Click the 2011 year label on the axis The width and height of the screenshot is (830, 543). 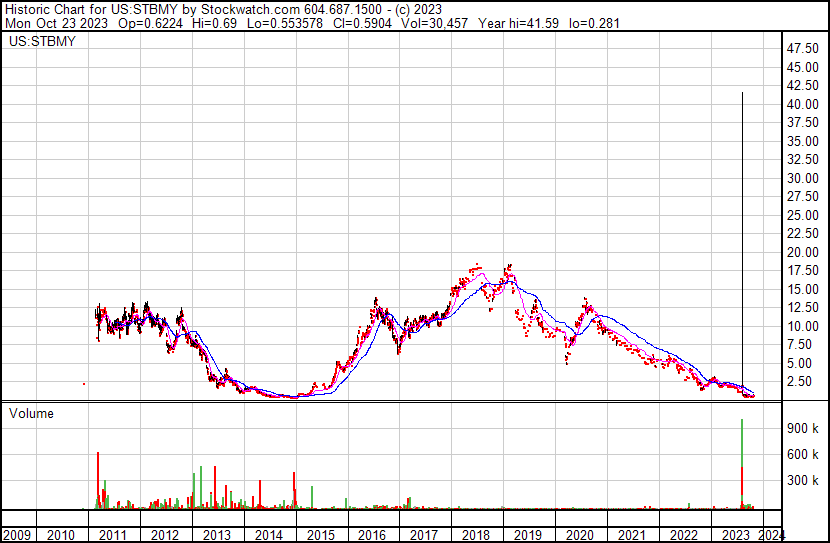coord(112,535)
